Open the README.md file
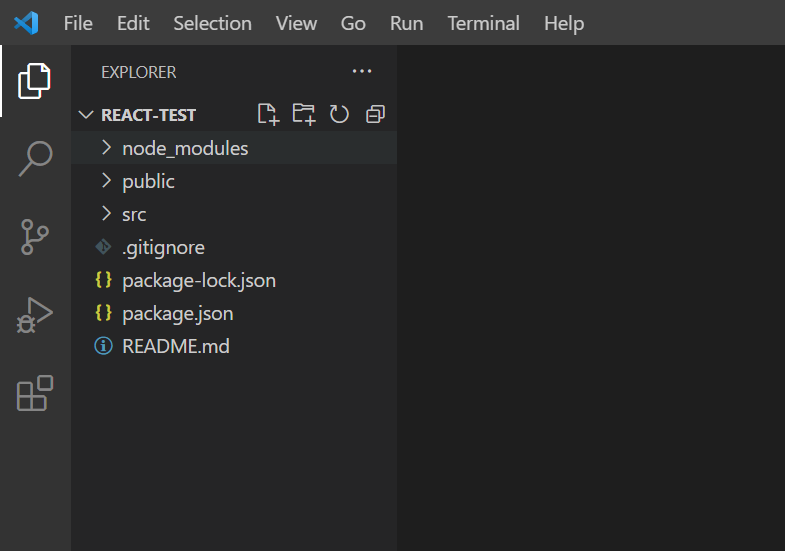The width and height of the screenshot is (785, 551). [176, 346]
